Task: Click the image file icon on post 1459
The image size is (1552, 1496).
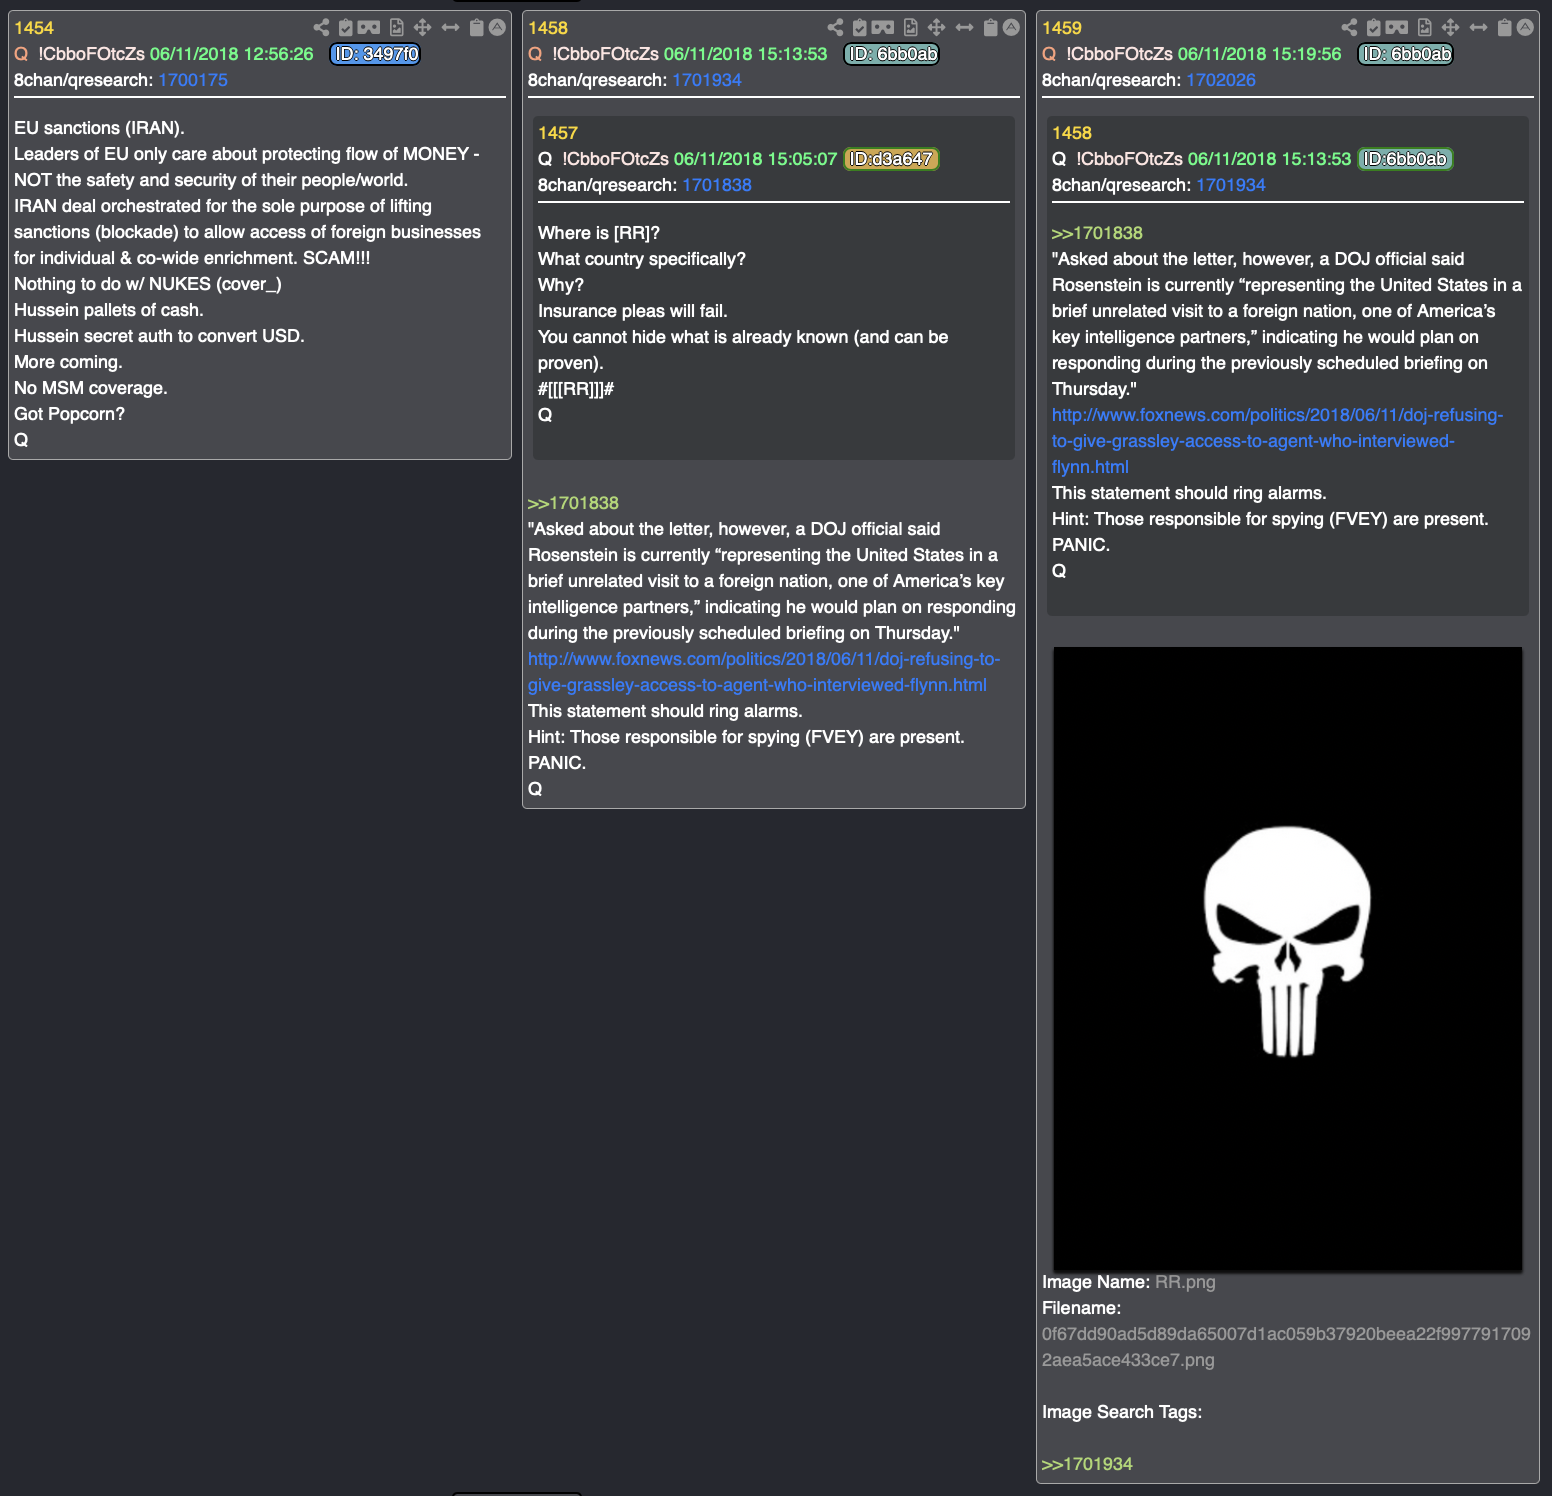Action: (x=1424, y=28)
